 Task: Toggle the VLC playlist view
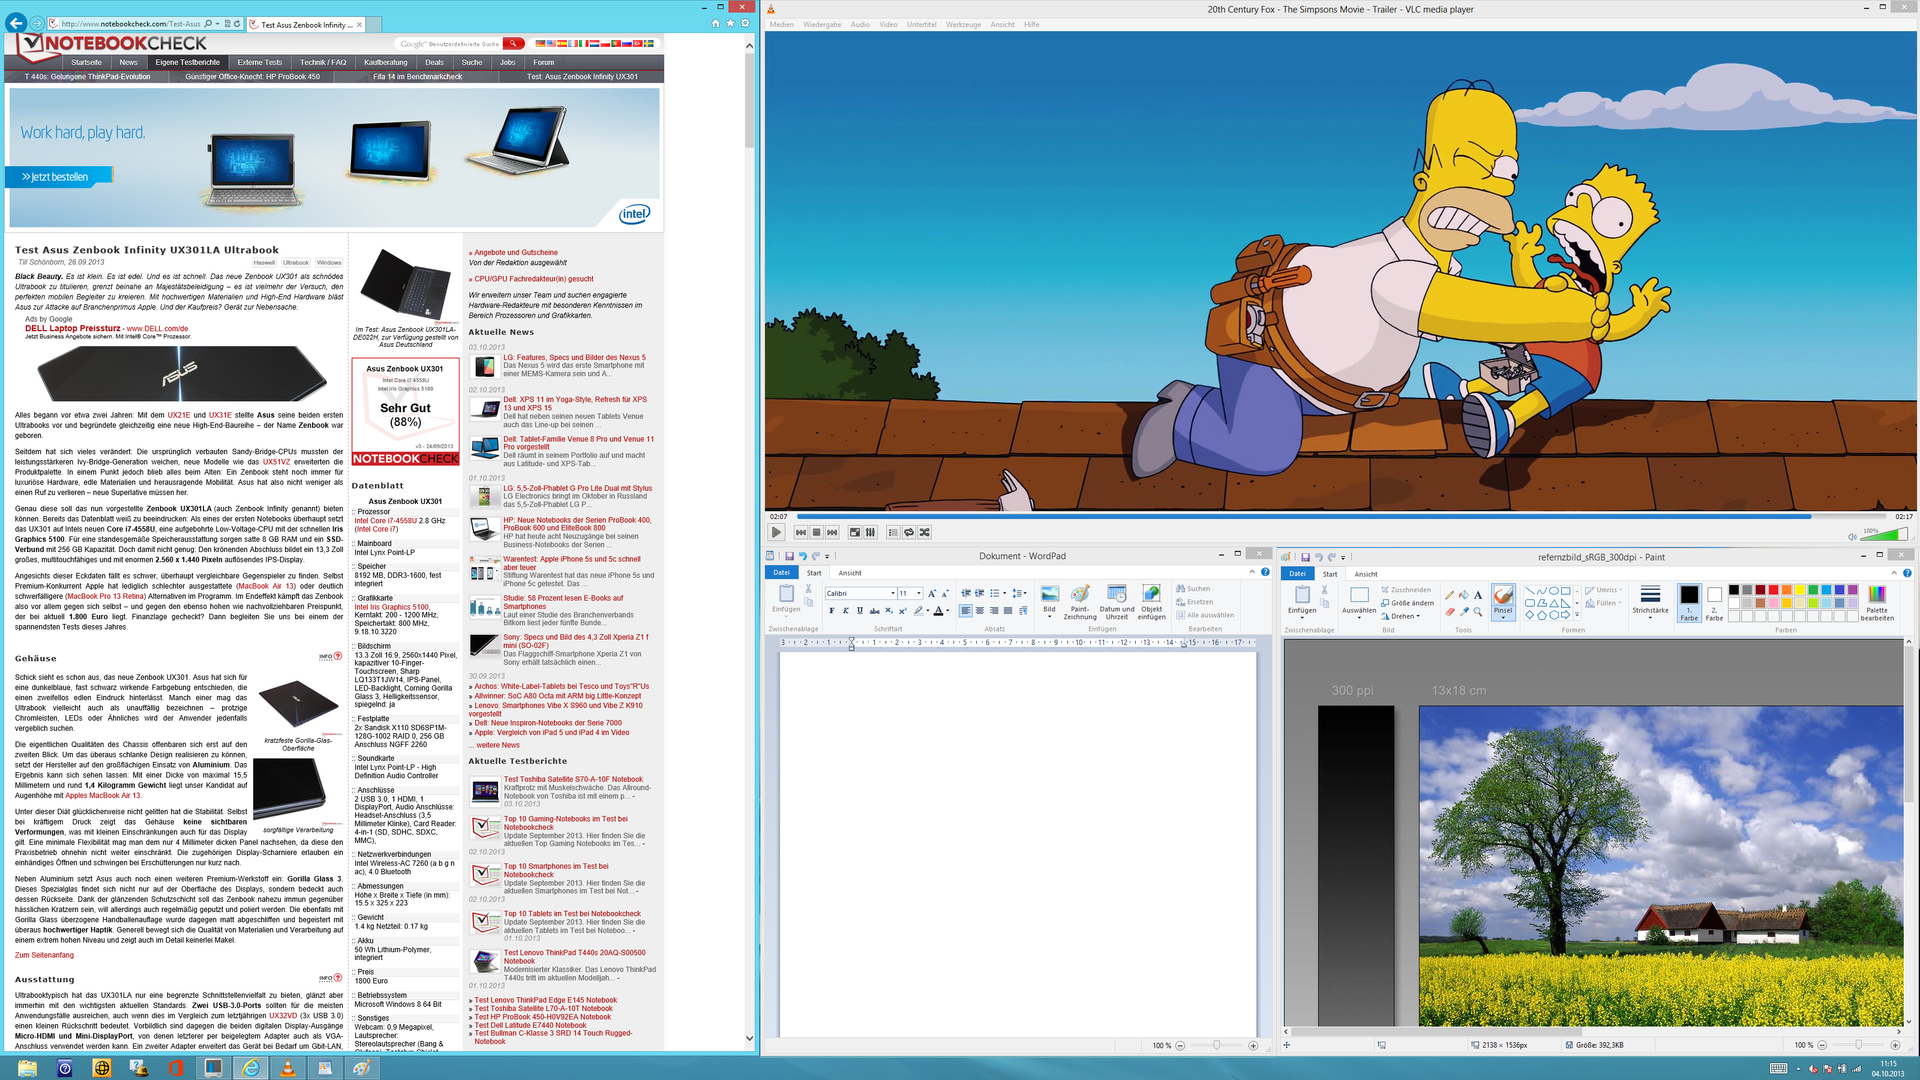(893, 533)
